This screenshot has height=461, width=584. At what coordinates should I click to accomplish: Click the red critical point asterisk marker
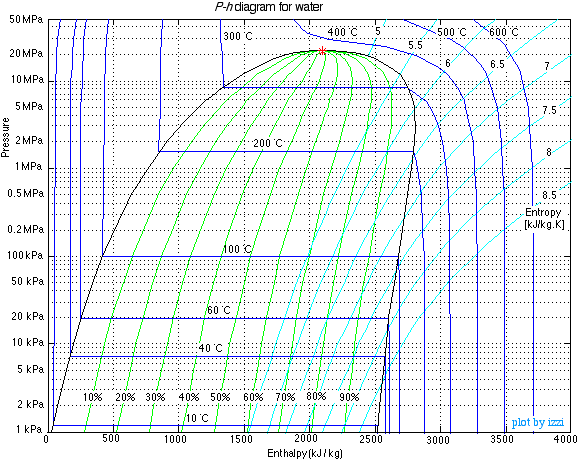[x=323, y=51]
